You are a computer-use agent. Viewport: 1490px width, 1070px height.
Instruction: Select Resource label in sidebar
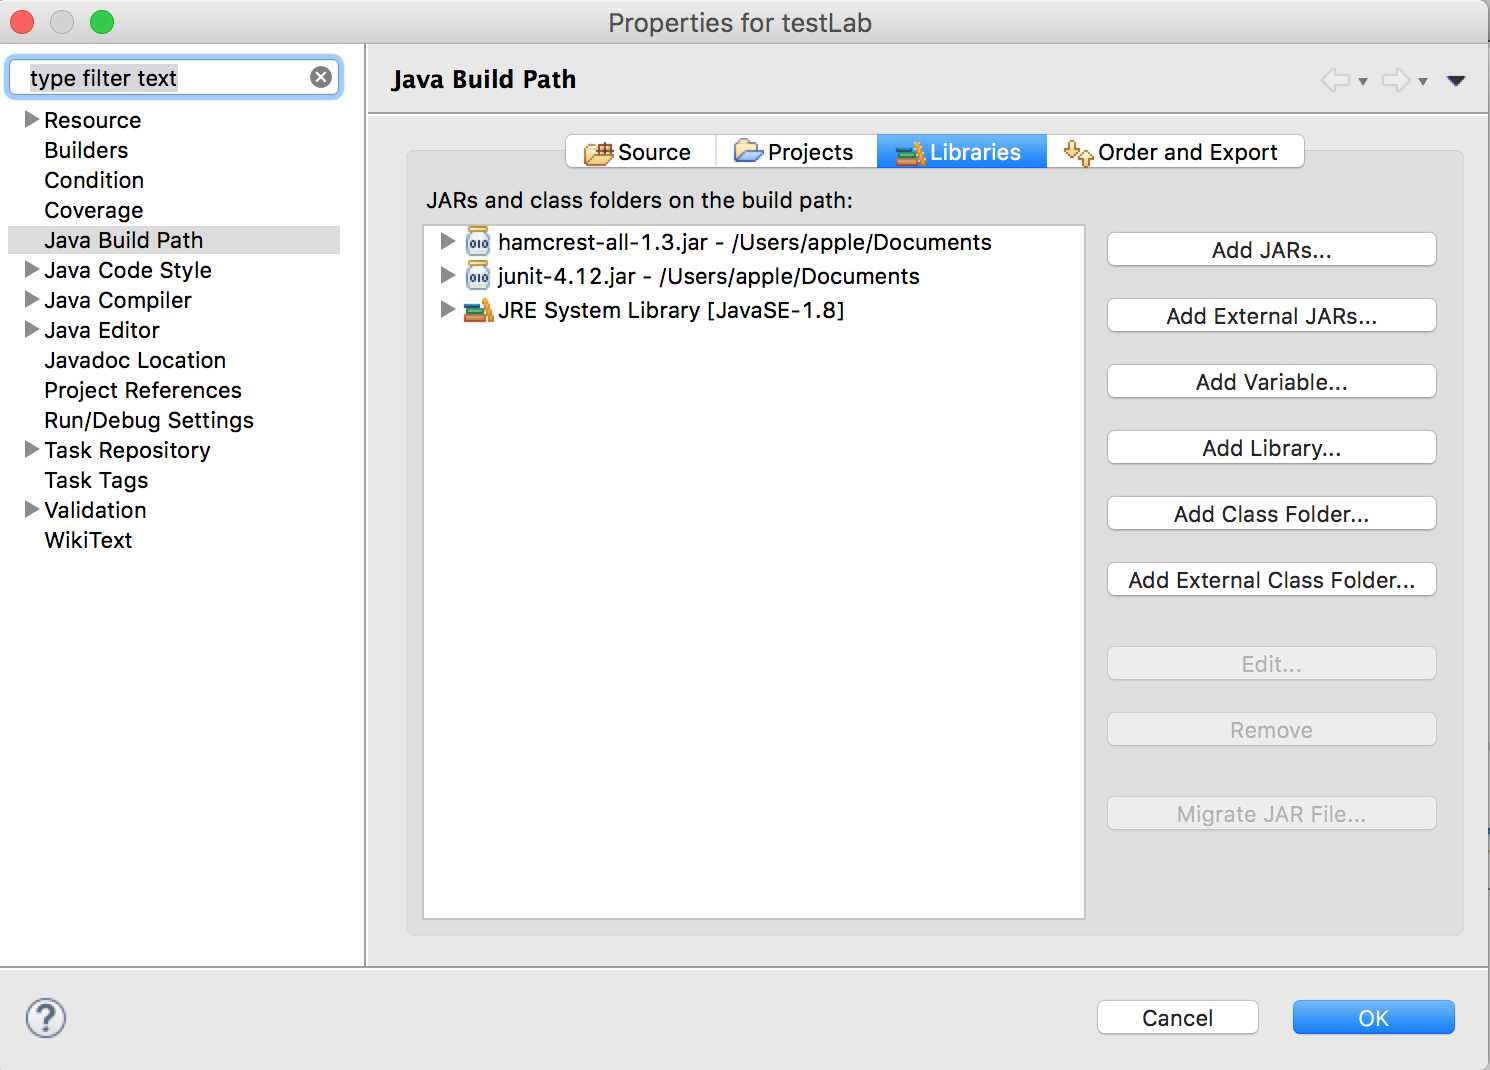(93, 120)
